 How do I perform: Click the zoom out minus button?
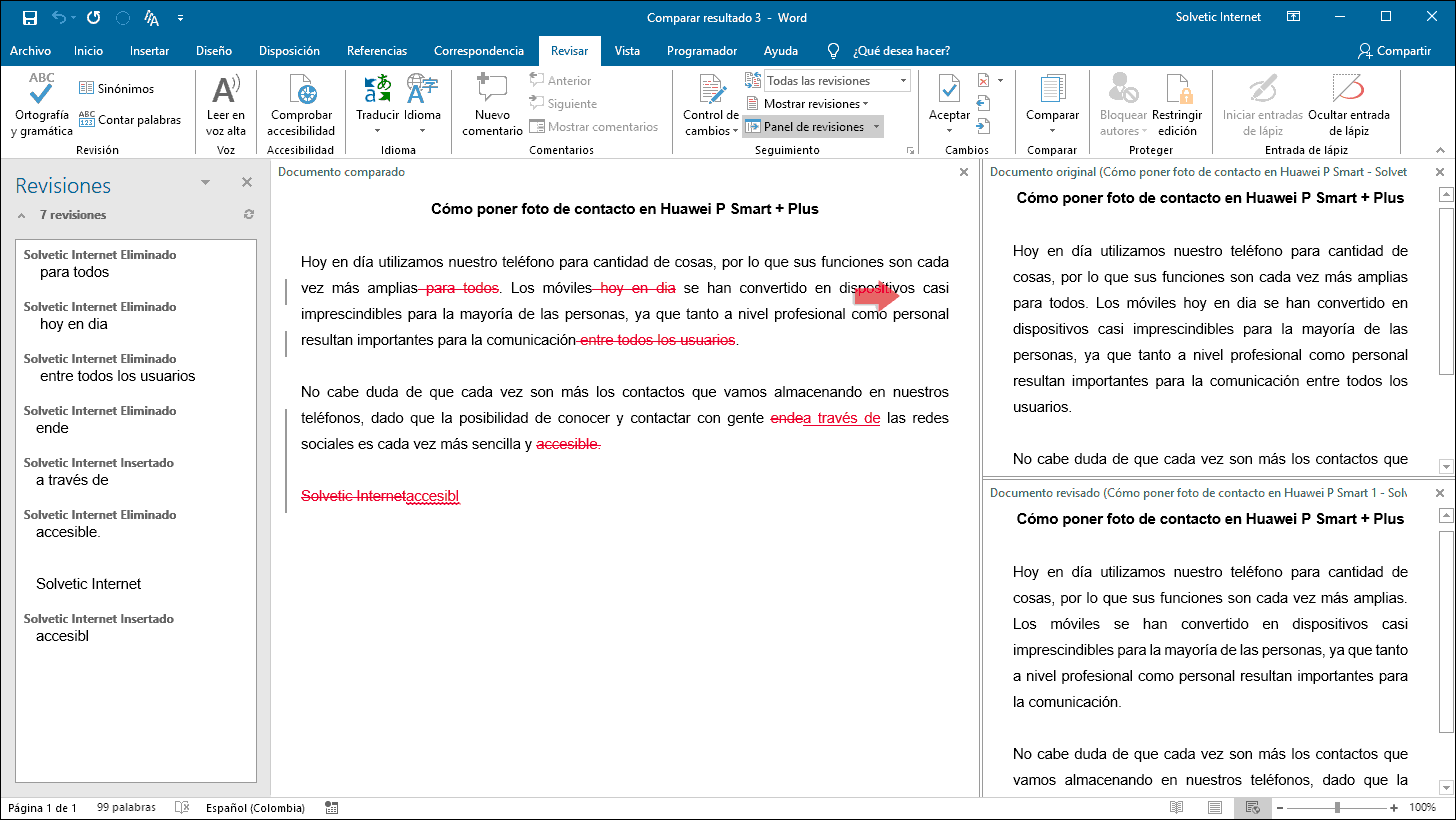click(1279, 808)
